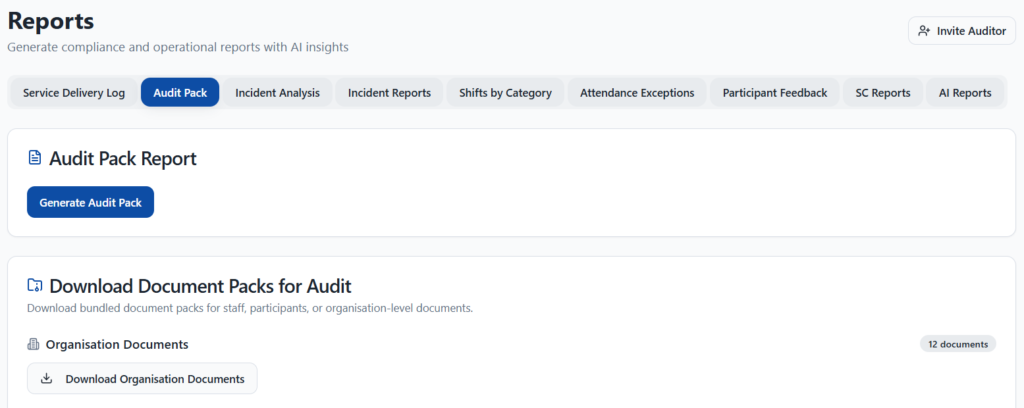Viewport: 1024px width, 408px height.
Task: Go to the Shifts by Category tab
Action: (505, 93)
